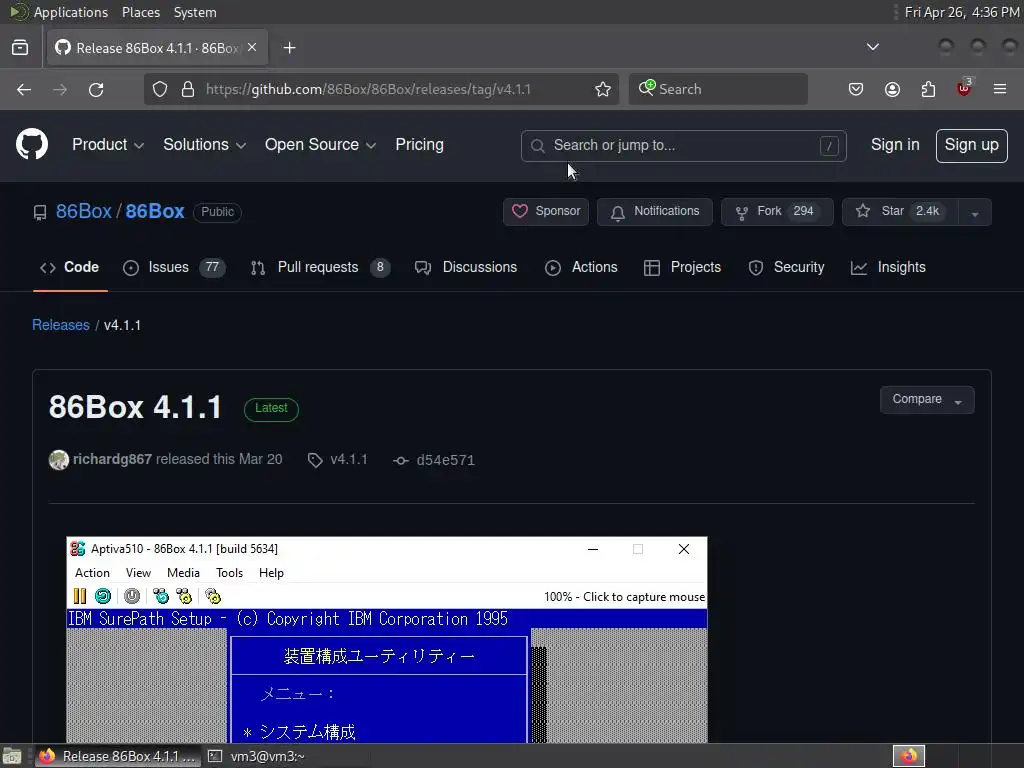The image size is (1024, 768).
Task: Open the extensions puzzle icon
Action: click(928, 89)
